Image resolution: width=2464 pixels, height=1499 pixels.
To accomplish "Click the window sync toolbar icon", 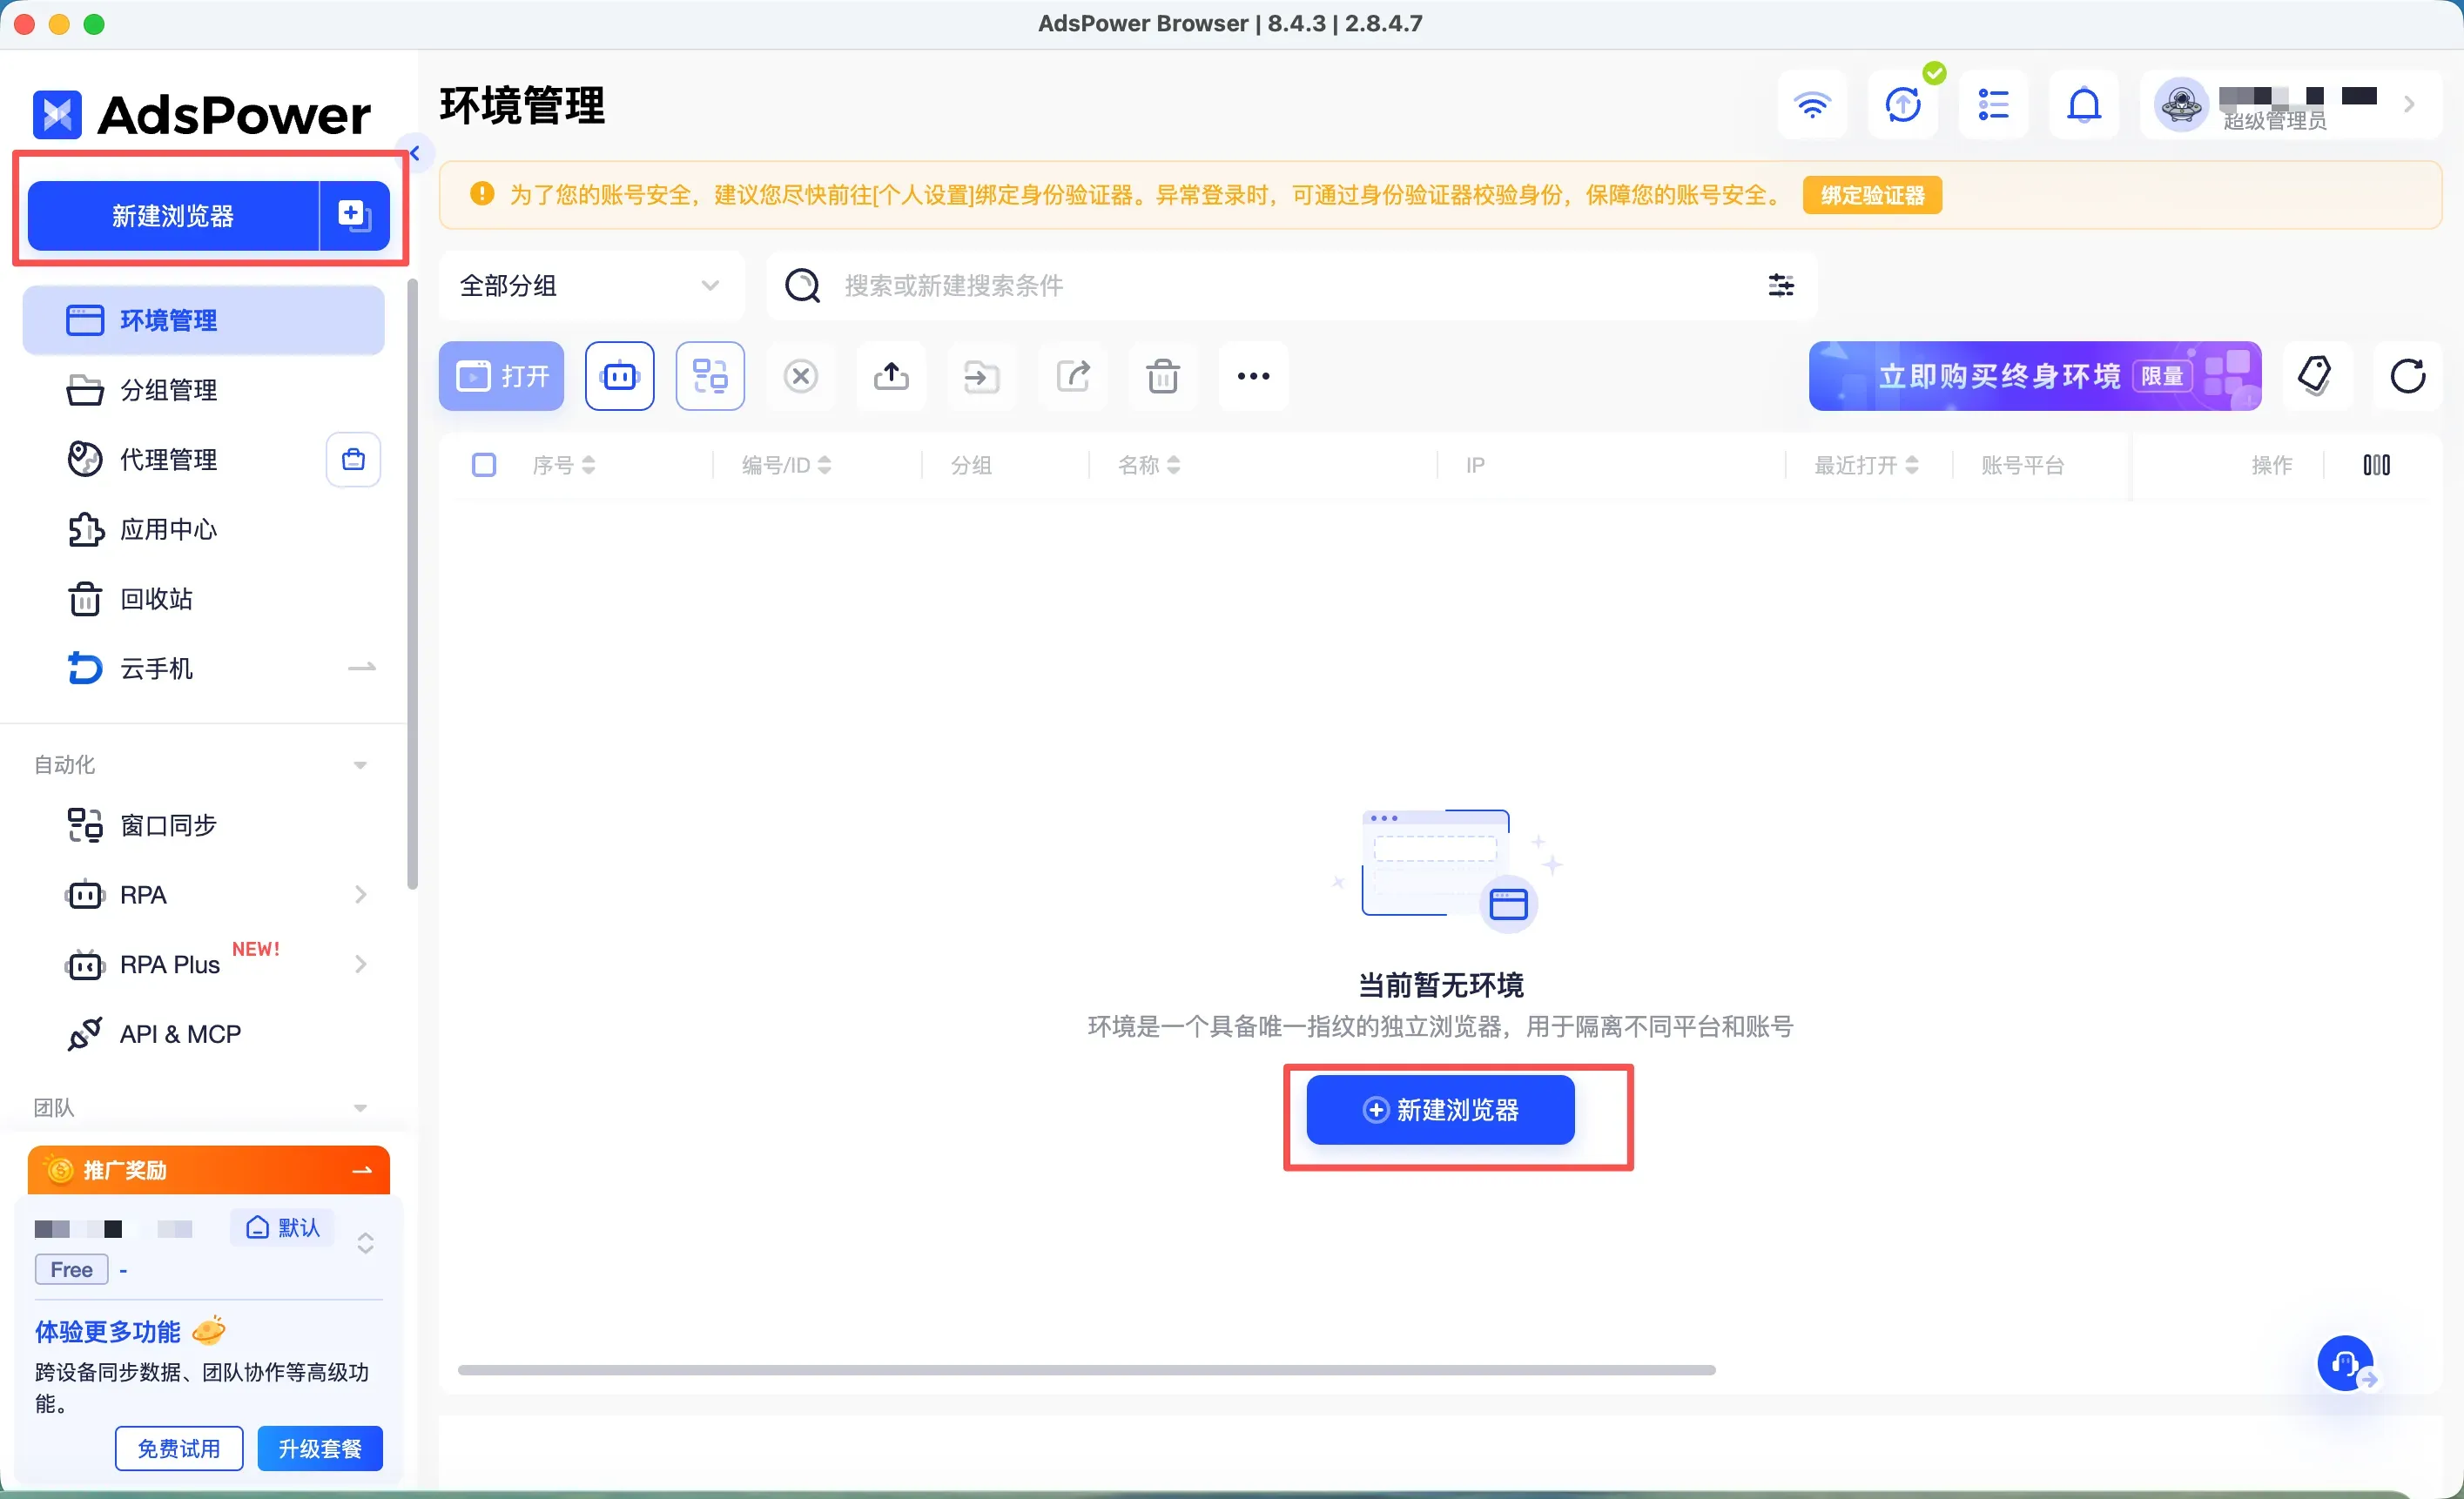I will pyautogui.click(x=710, y=376).
